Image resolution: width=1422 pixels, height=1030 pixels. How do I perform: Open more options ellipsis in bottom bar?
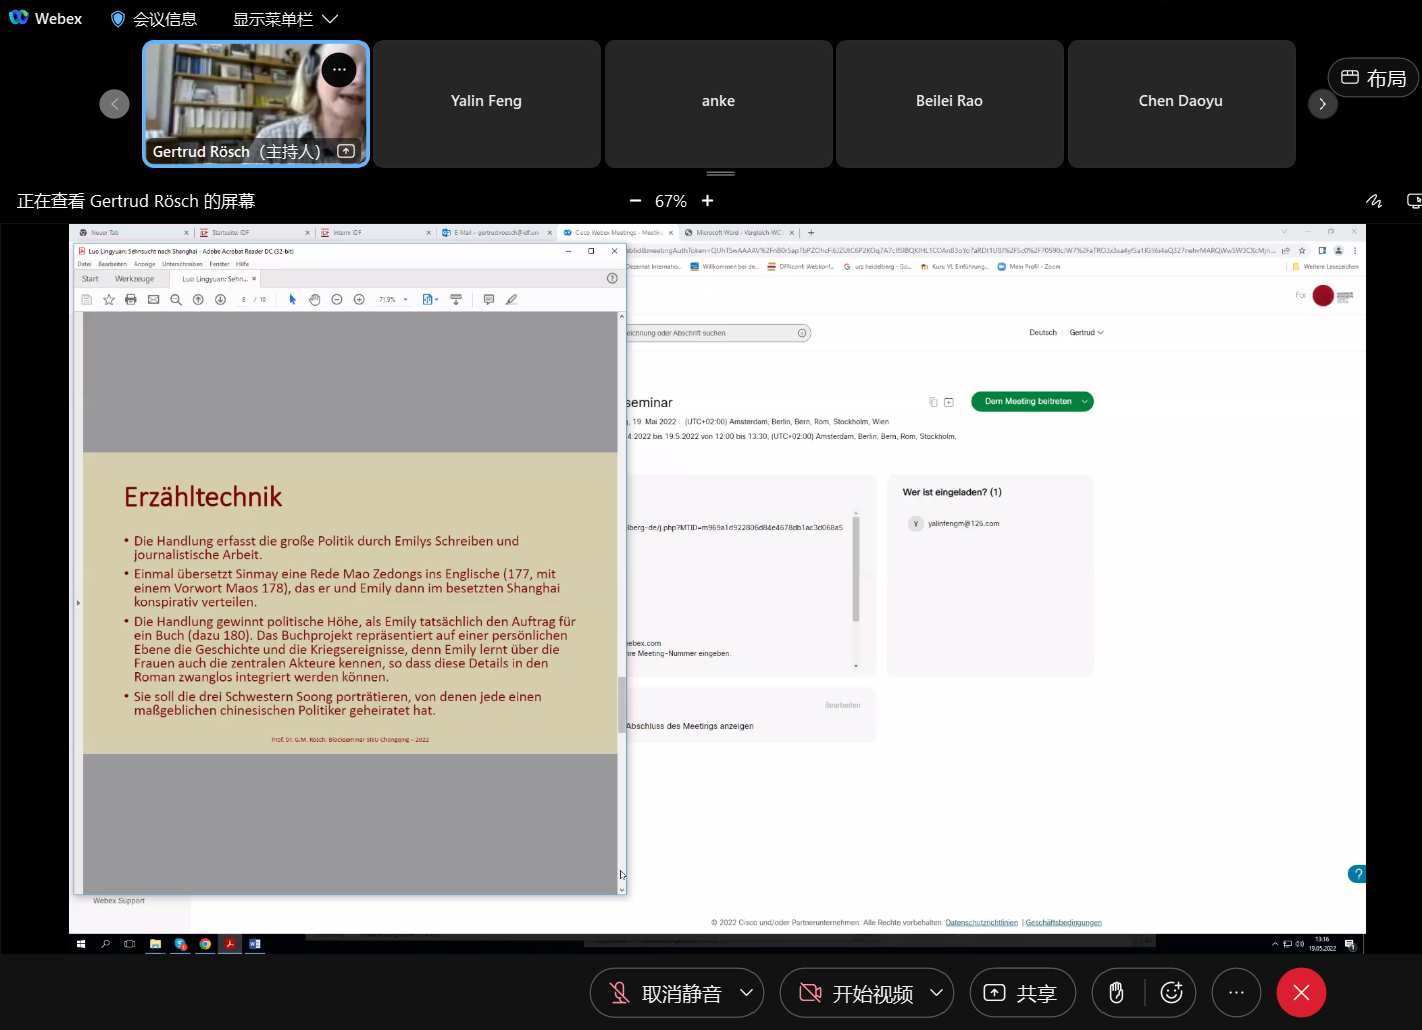[x=1236, y=993]
